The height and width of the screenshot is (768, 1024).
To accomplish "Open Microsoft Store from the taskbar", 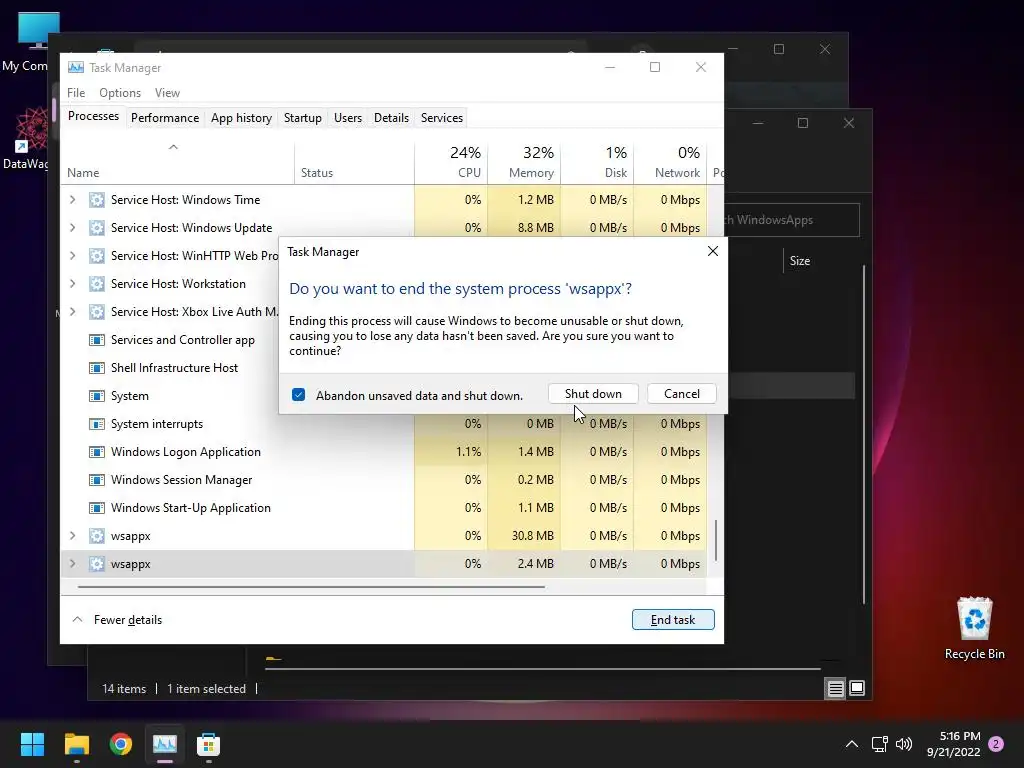I will click(208, 744).
